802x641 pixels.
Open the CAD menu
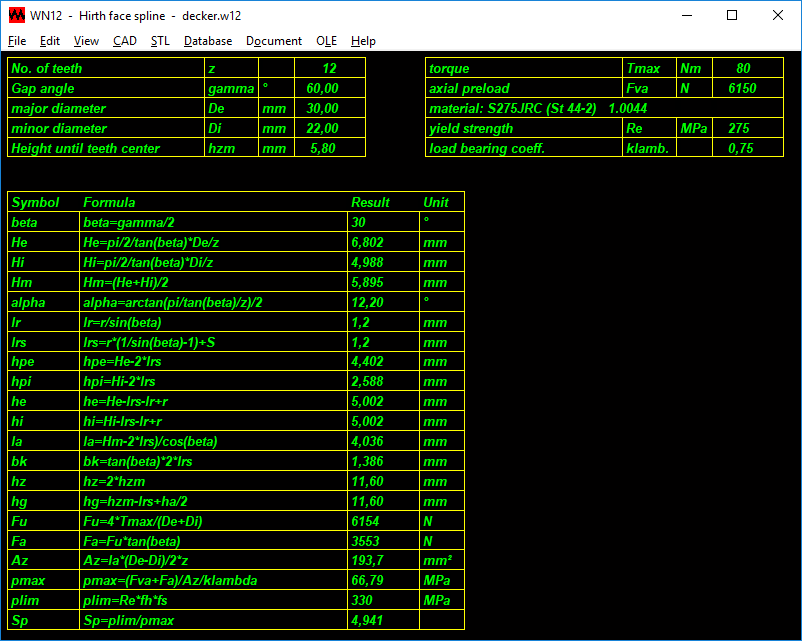point(125,41)
